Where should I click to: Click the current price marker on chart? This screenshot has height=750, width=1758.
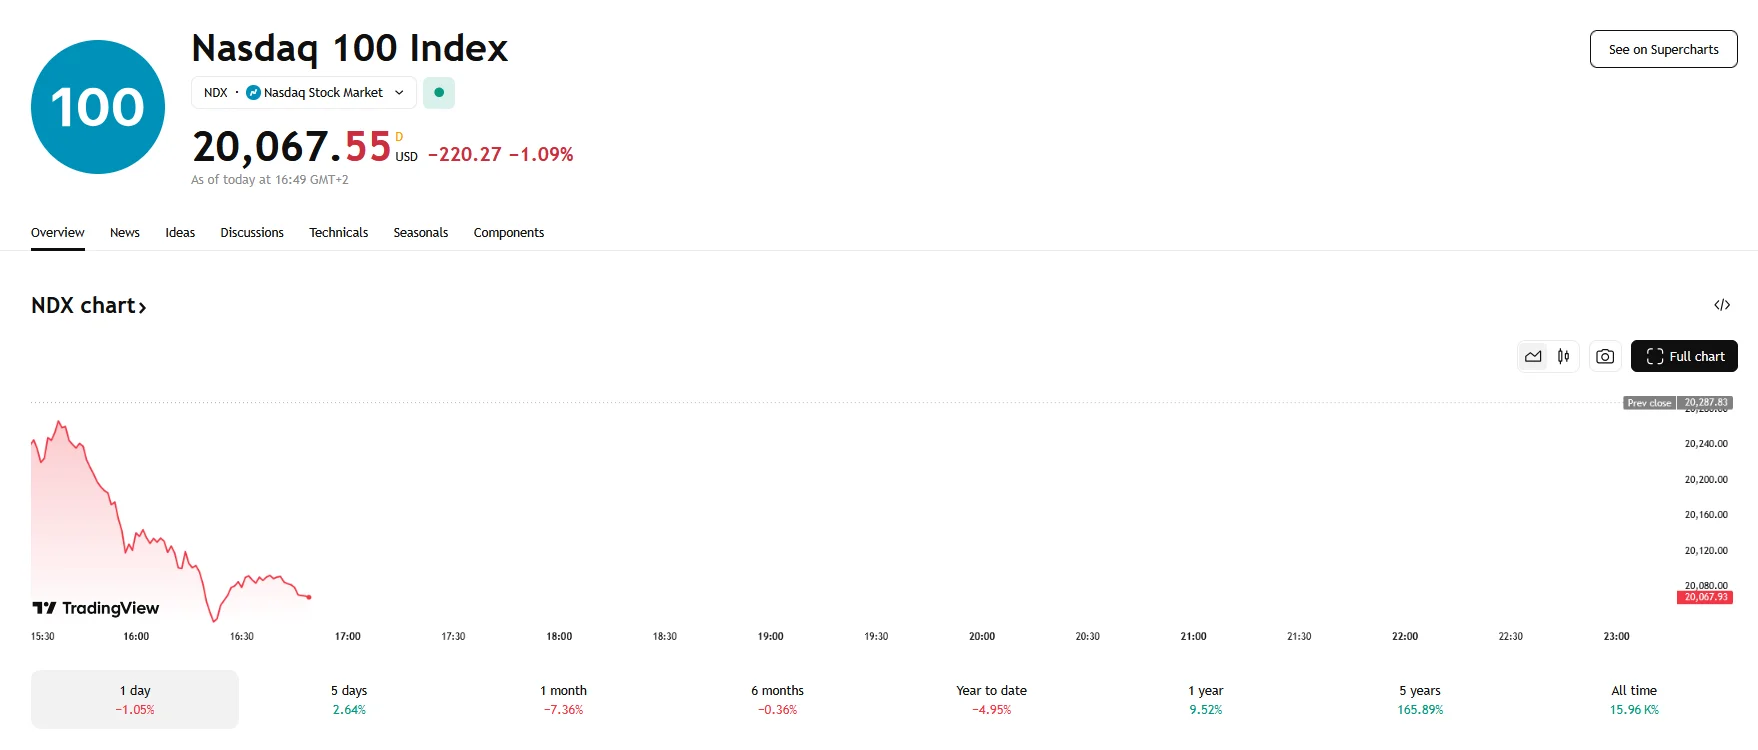(x=1704, y=597)
